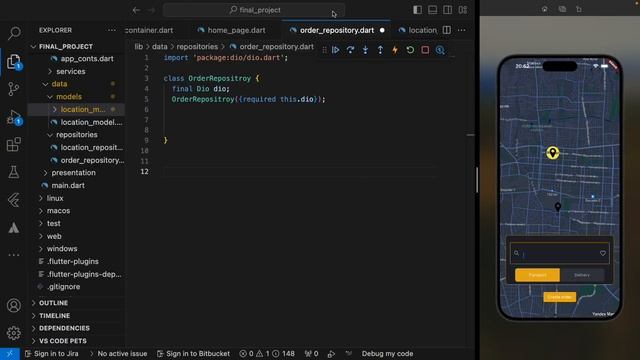Go forward in navigation history
640x360 pixels.
pos(151,10)
